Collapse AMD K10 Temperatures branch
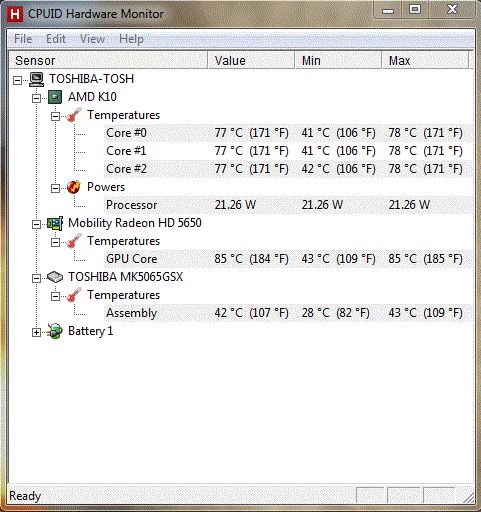The image size is (481, 512). coord(55,116)
